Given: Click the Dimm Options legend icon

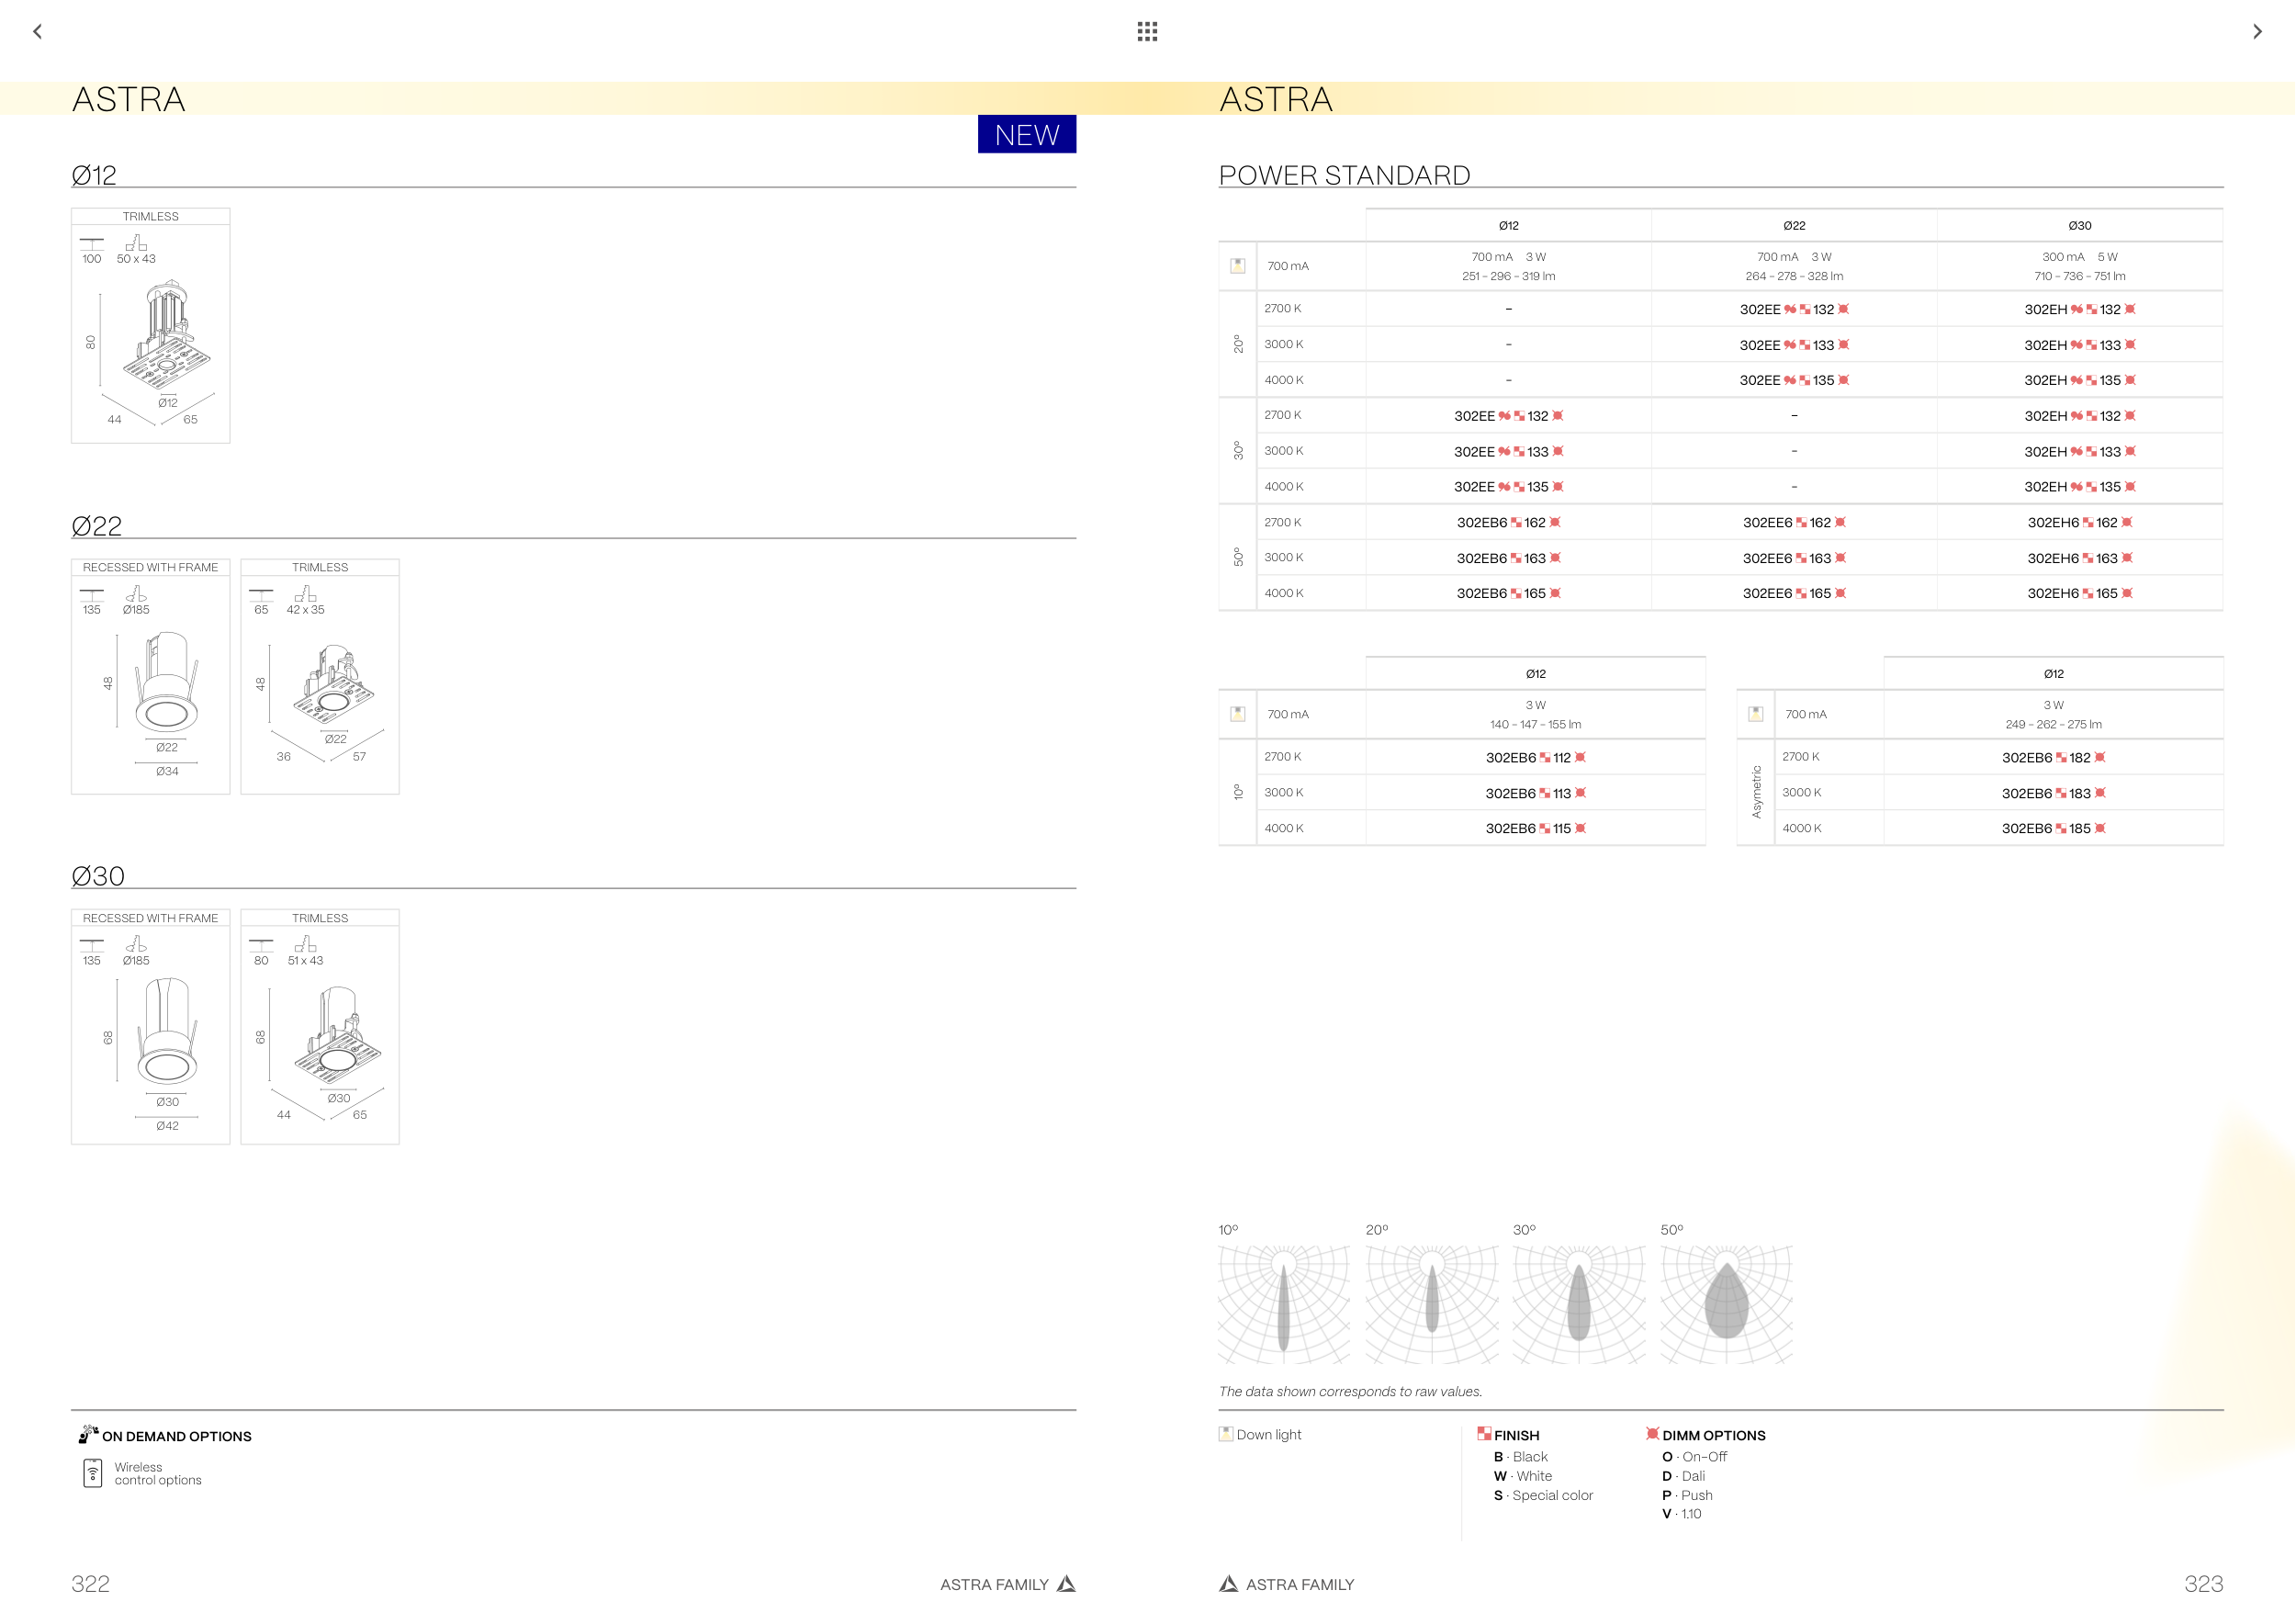Looking at the screenshot, I should [x=1652, y=1434].
